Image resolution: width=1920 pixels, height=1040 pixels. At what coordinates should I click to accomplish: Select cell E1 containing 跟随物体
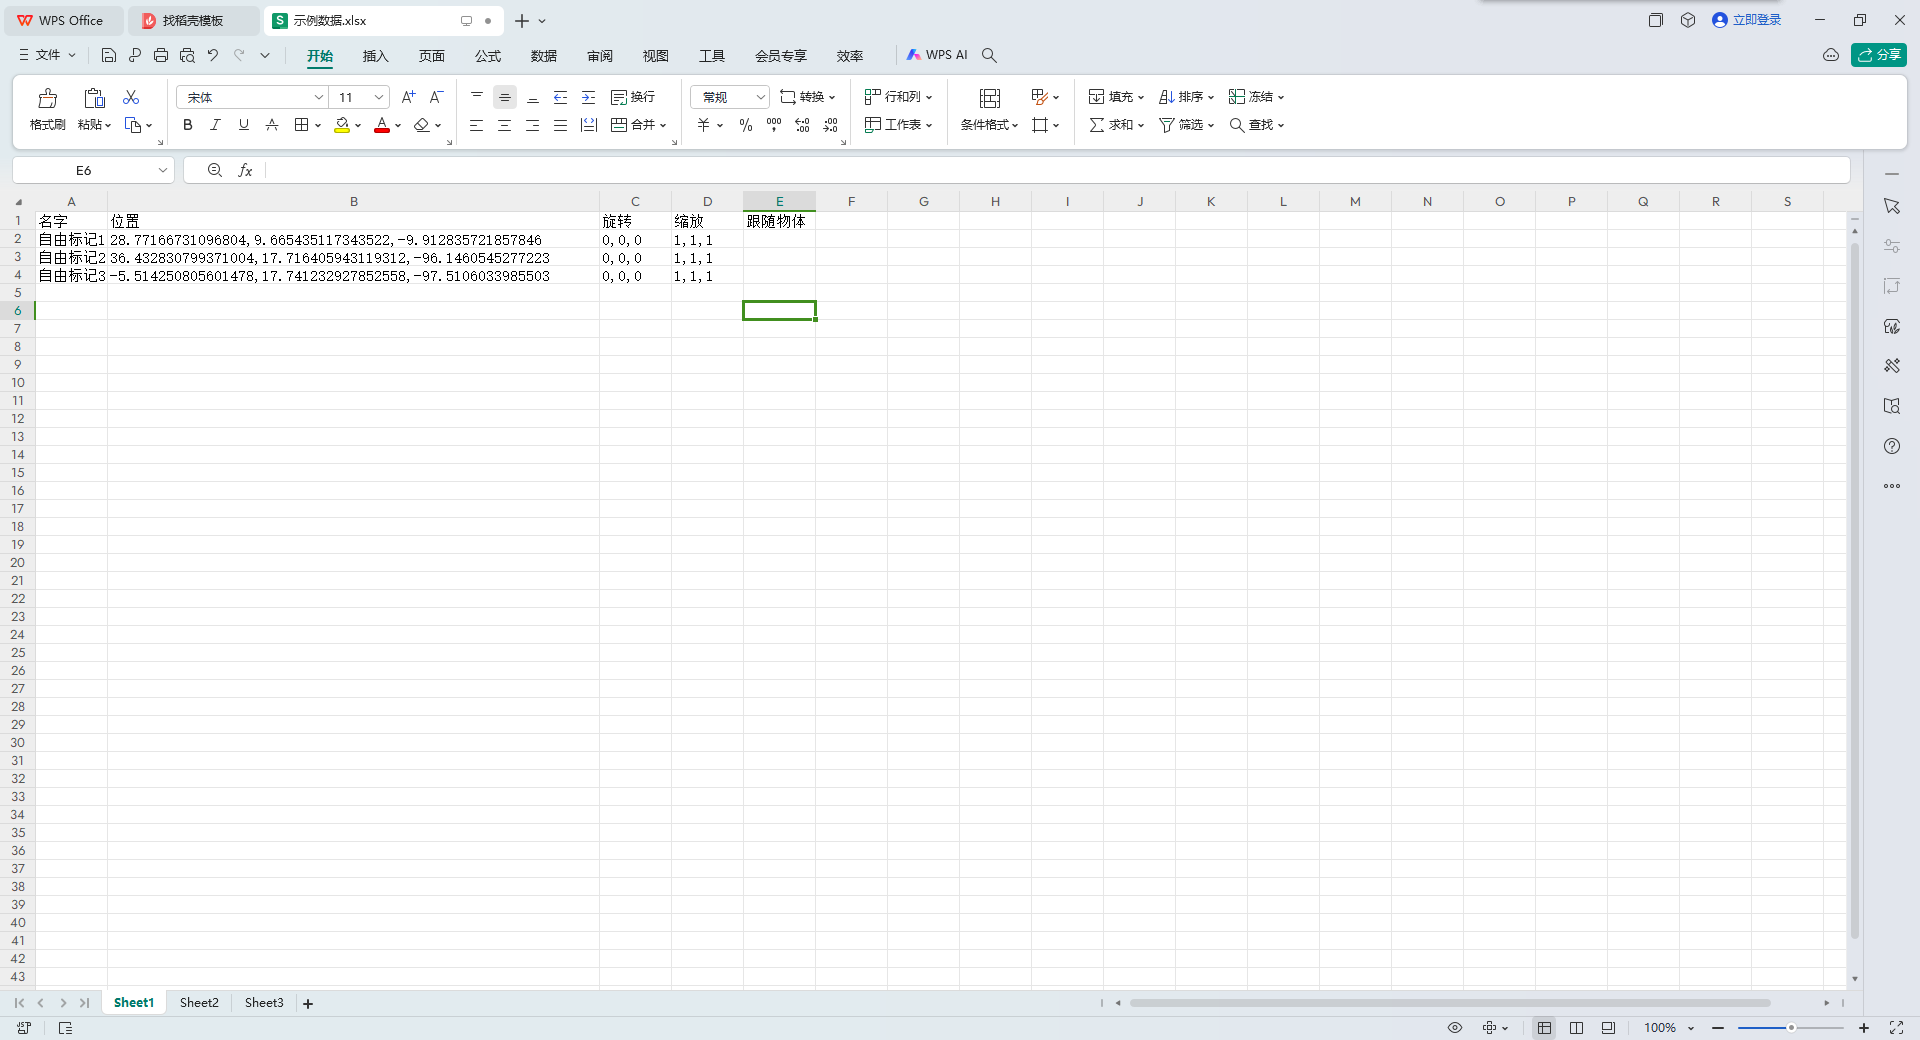coord(779,221)
